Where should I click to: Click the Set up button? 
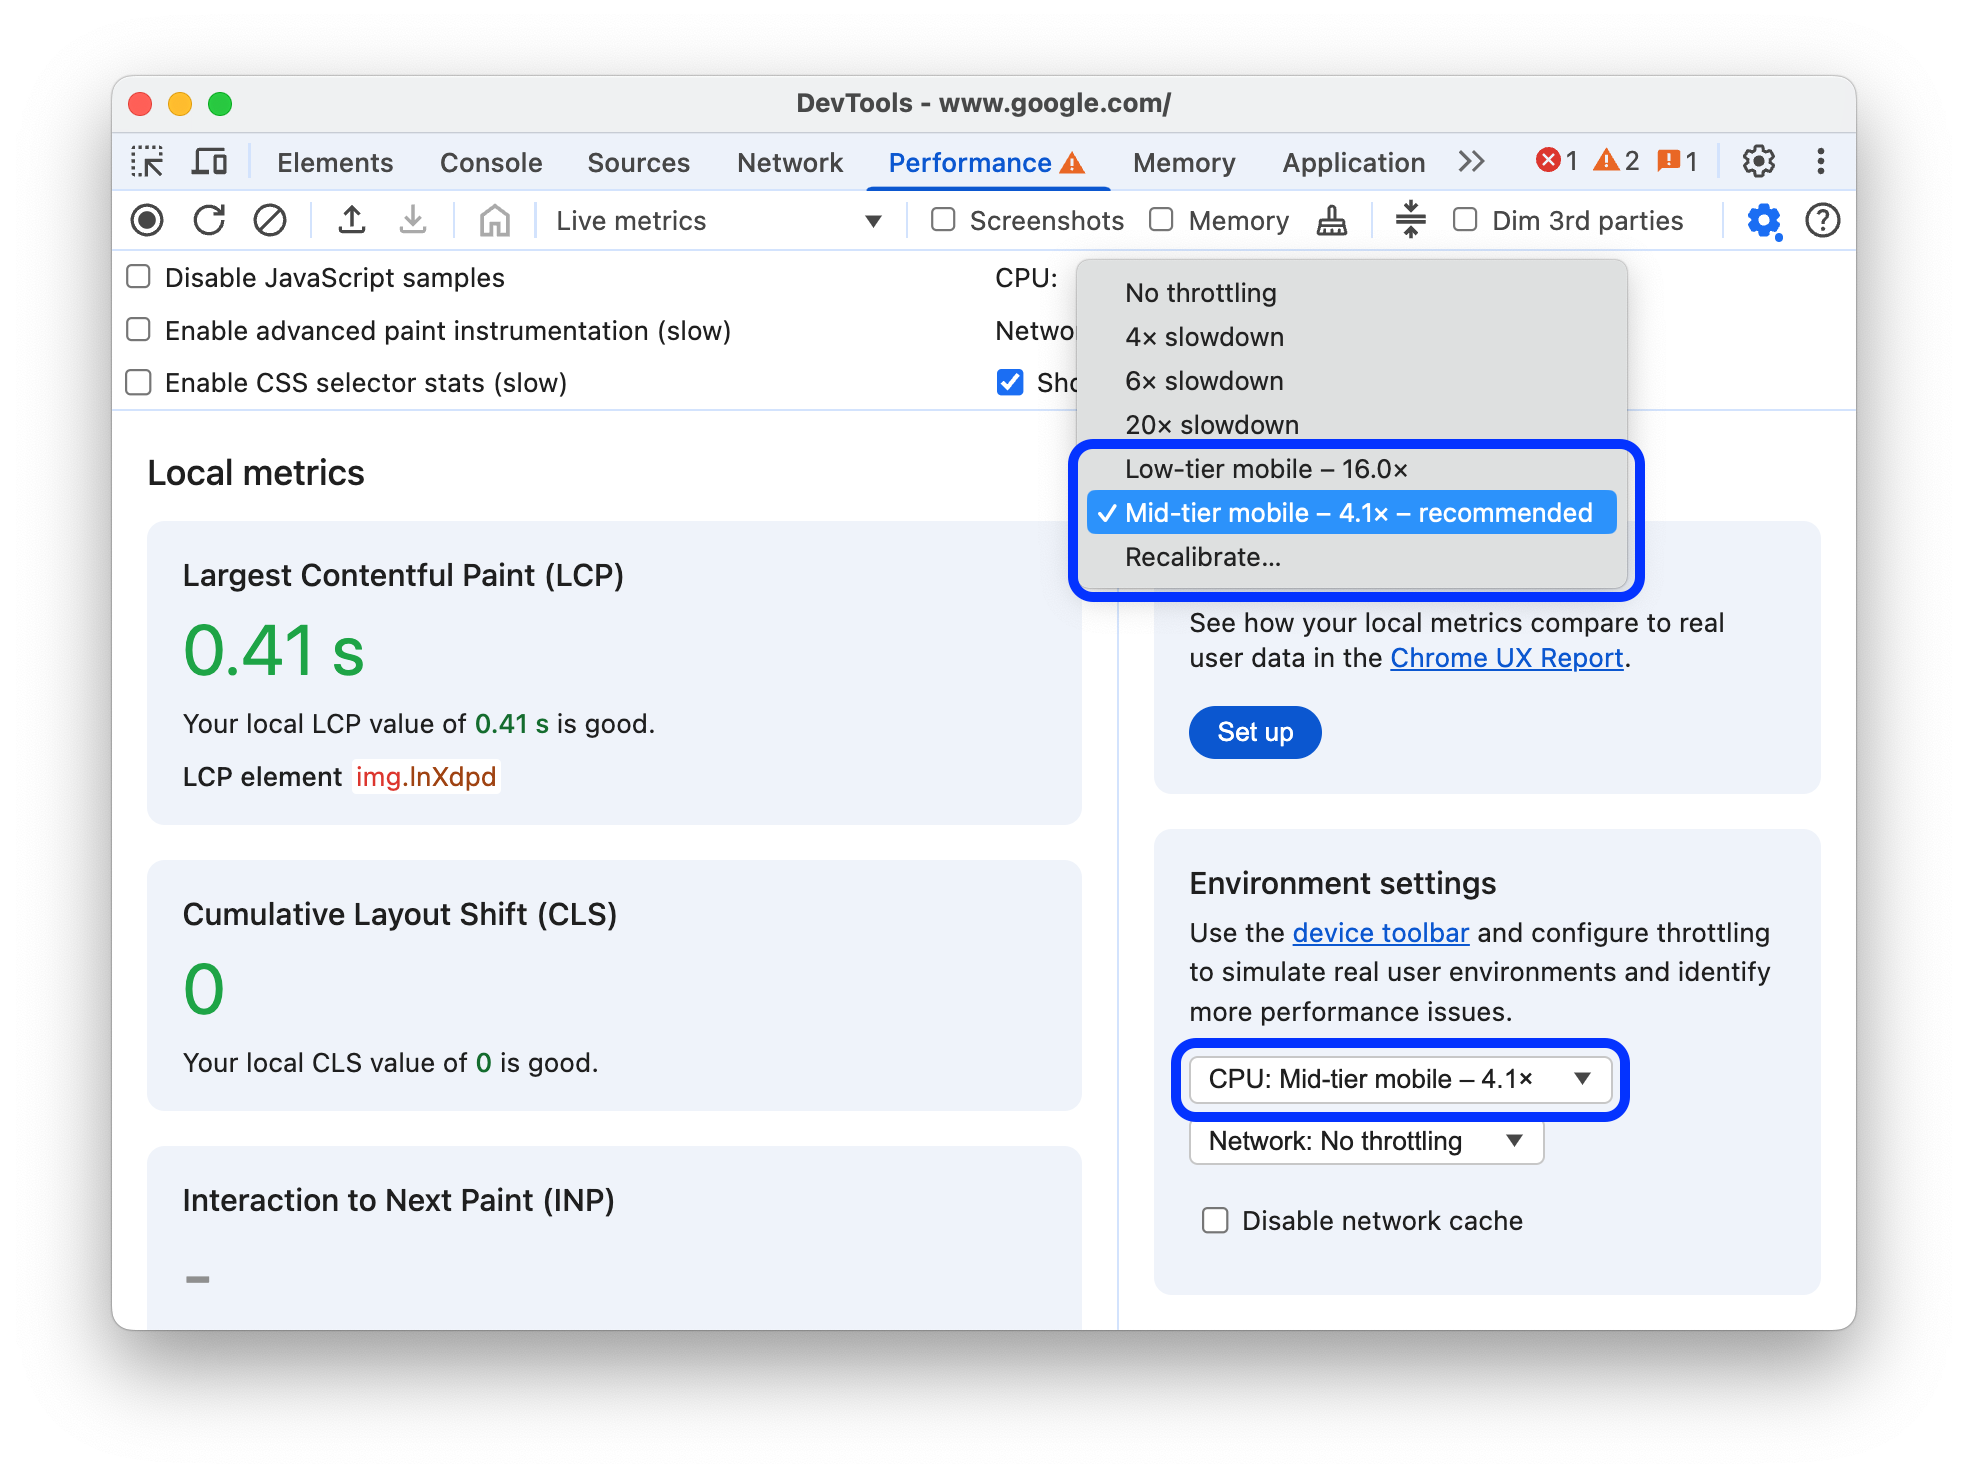(x=1256, y=731)
